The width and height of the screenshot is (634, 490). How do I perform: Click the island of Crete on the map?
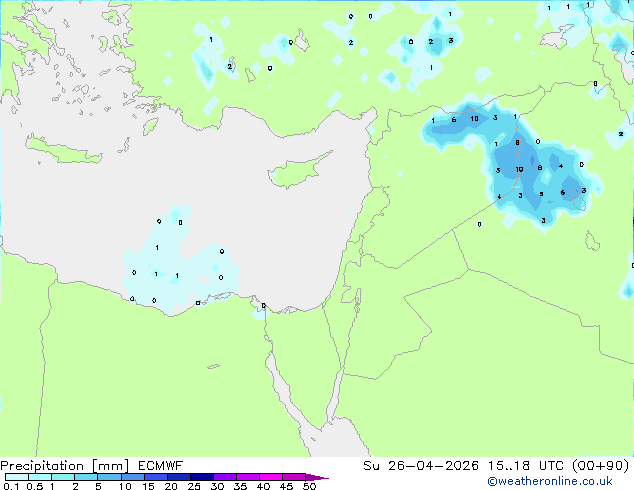64,150
